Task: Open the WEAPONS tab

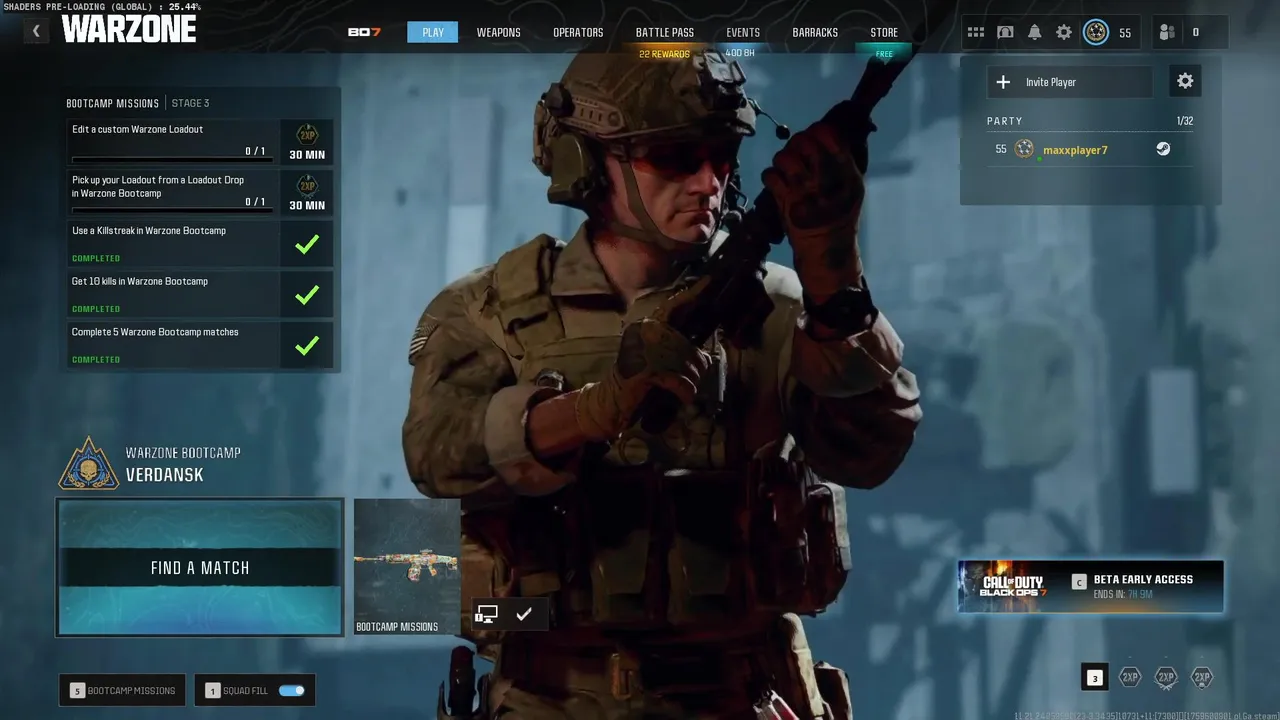Action: 498,32
